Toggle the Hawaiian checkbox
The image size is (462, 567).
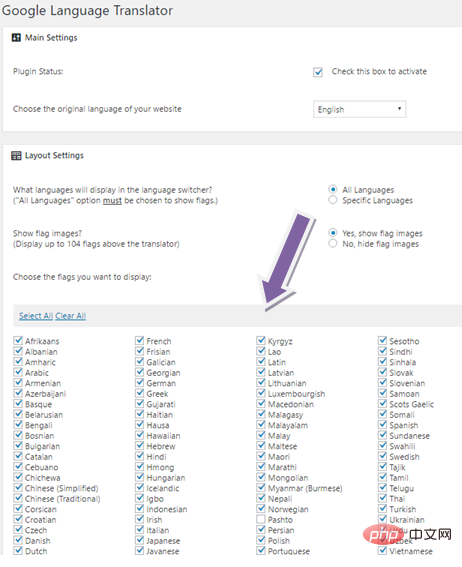tap(140, 435)
